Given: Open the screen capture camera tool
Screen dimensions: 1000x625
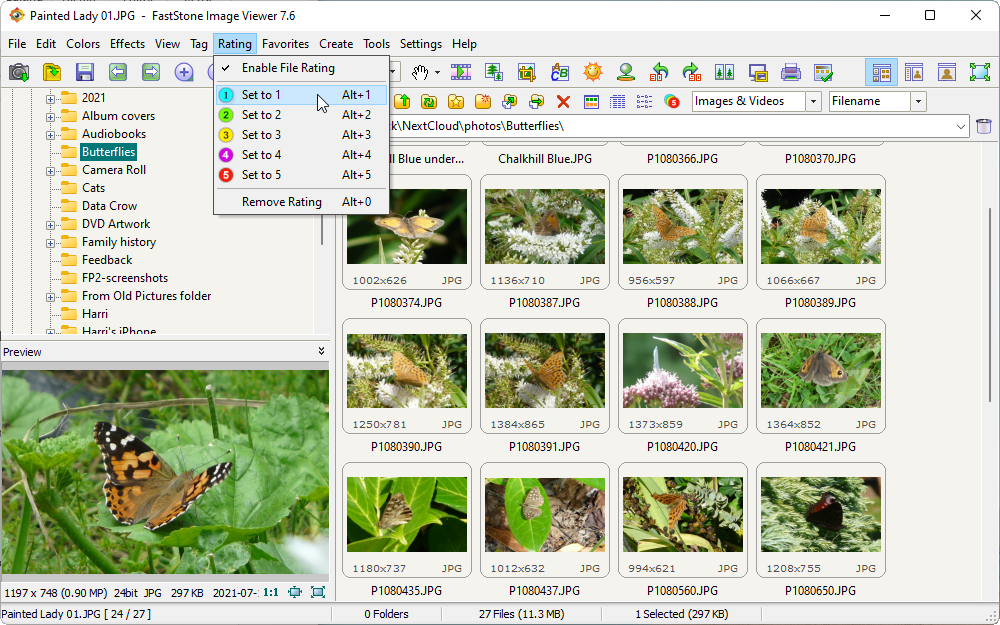Looking at the screenshot, I should tap(17, 72).
